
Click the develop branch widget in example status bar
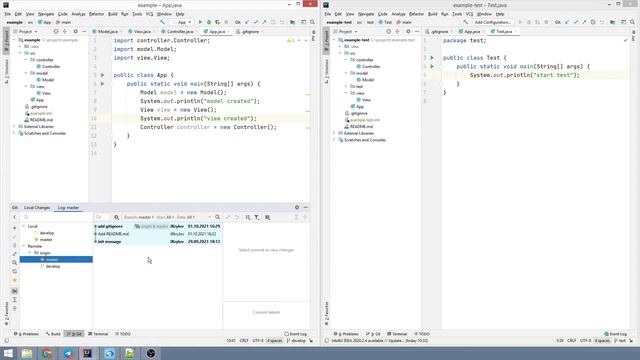point(296,340)
